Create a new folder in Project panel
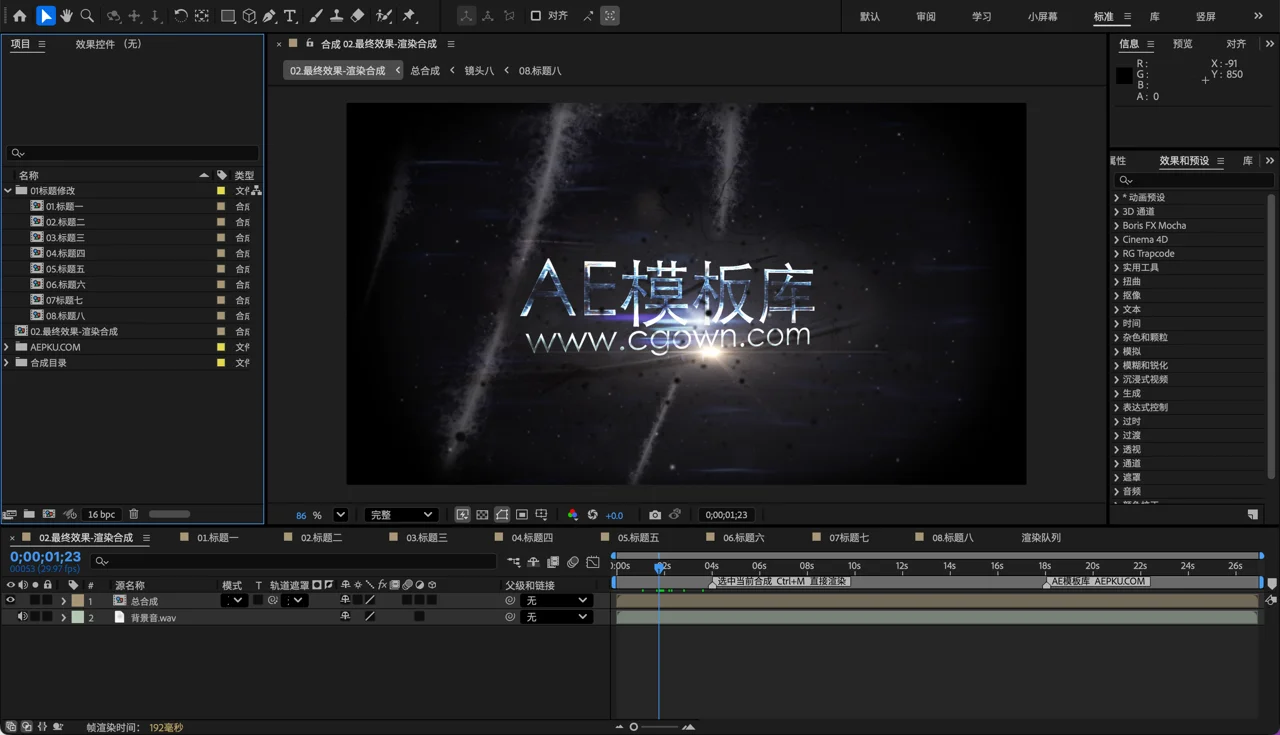This screenshot has width=1280, height=735. point(29,514)
